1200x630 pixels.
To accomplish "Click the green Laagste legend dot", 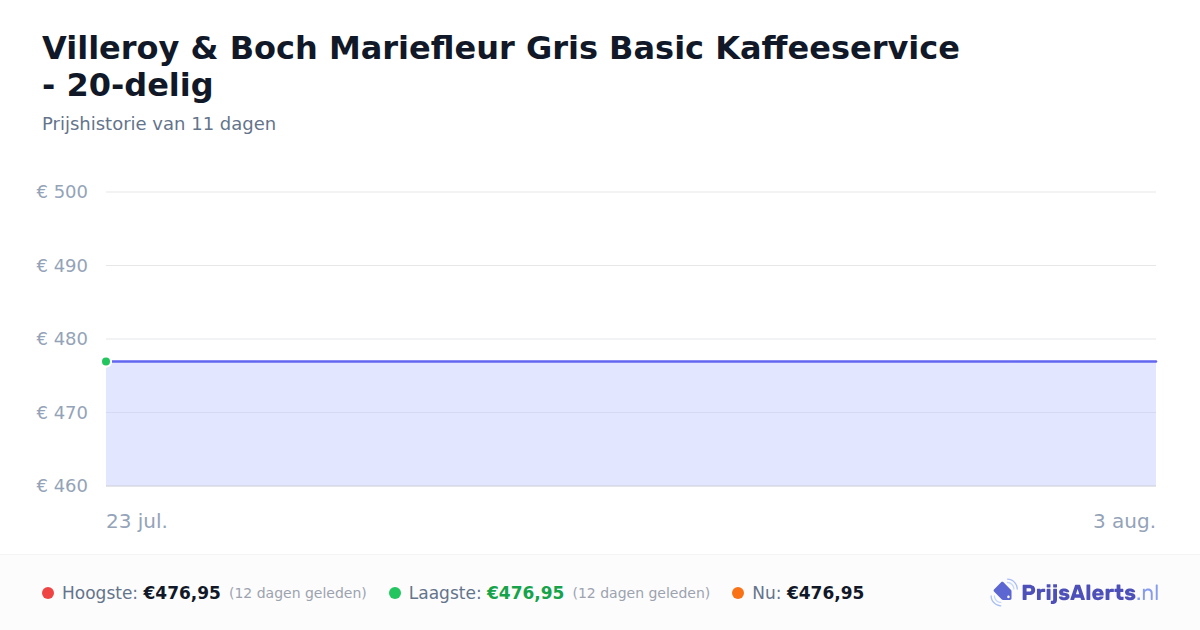I will tap(395, 593).
